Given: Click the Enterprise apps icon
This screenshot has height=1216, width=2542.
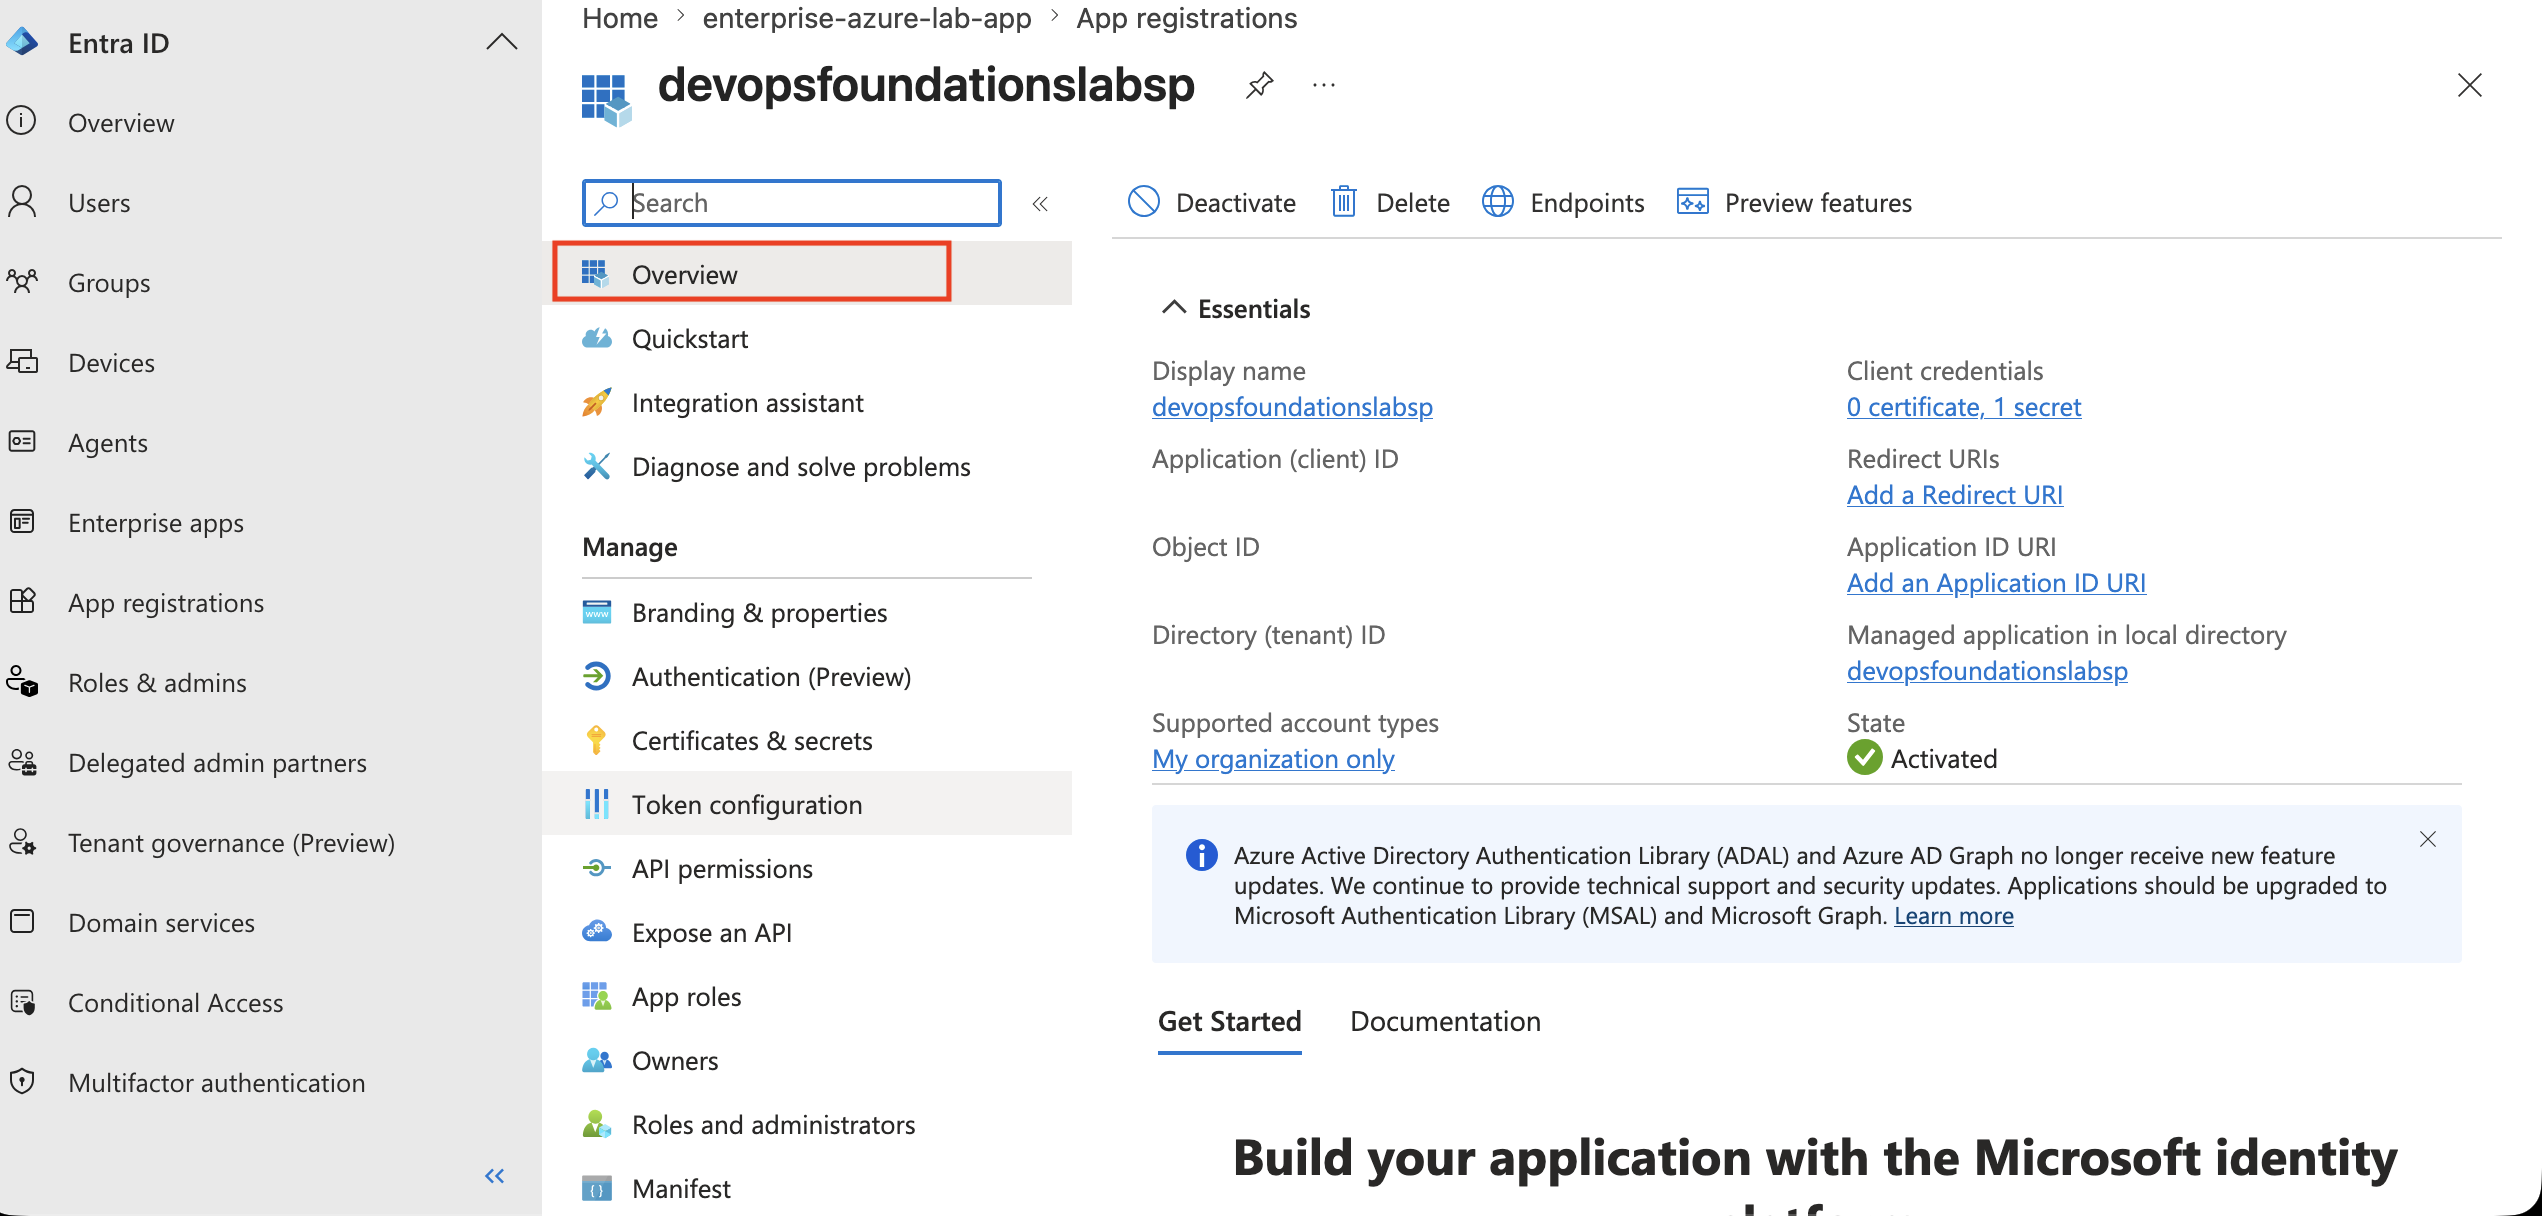Looking at the screenshot, I should coord(22,522).
